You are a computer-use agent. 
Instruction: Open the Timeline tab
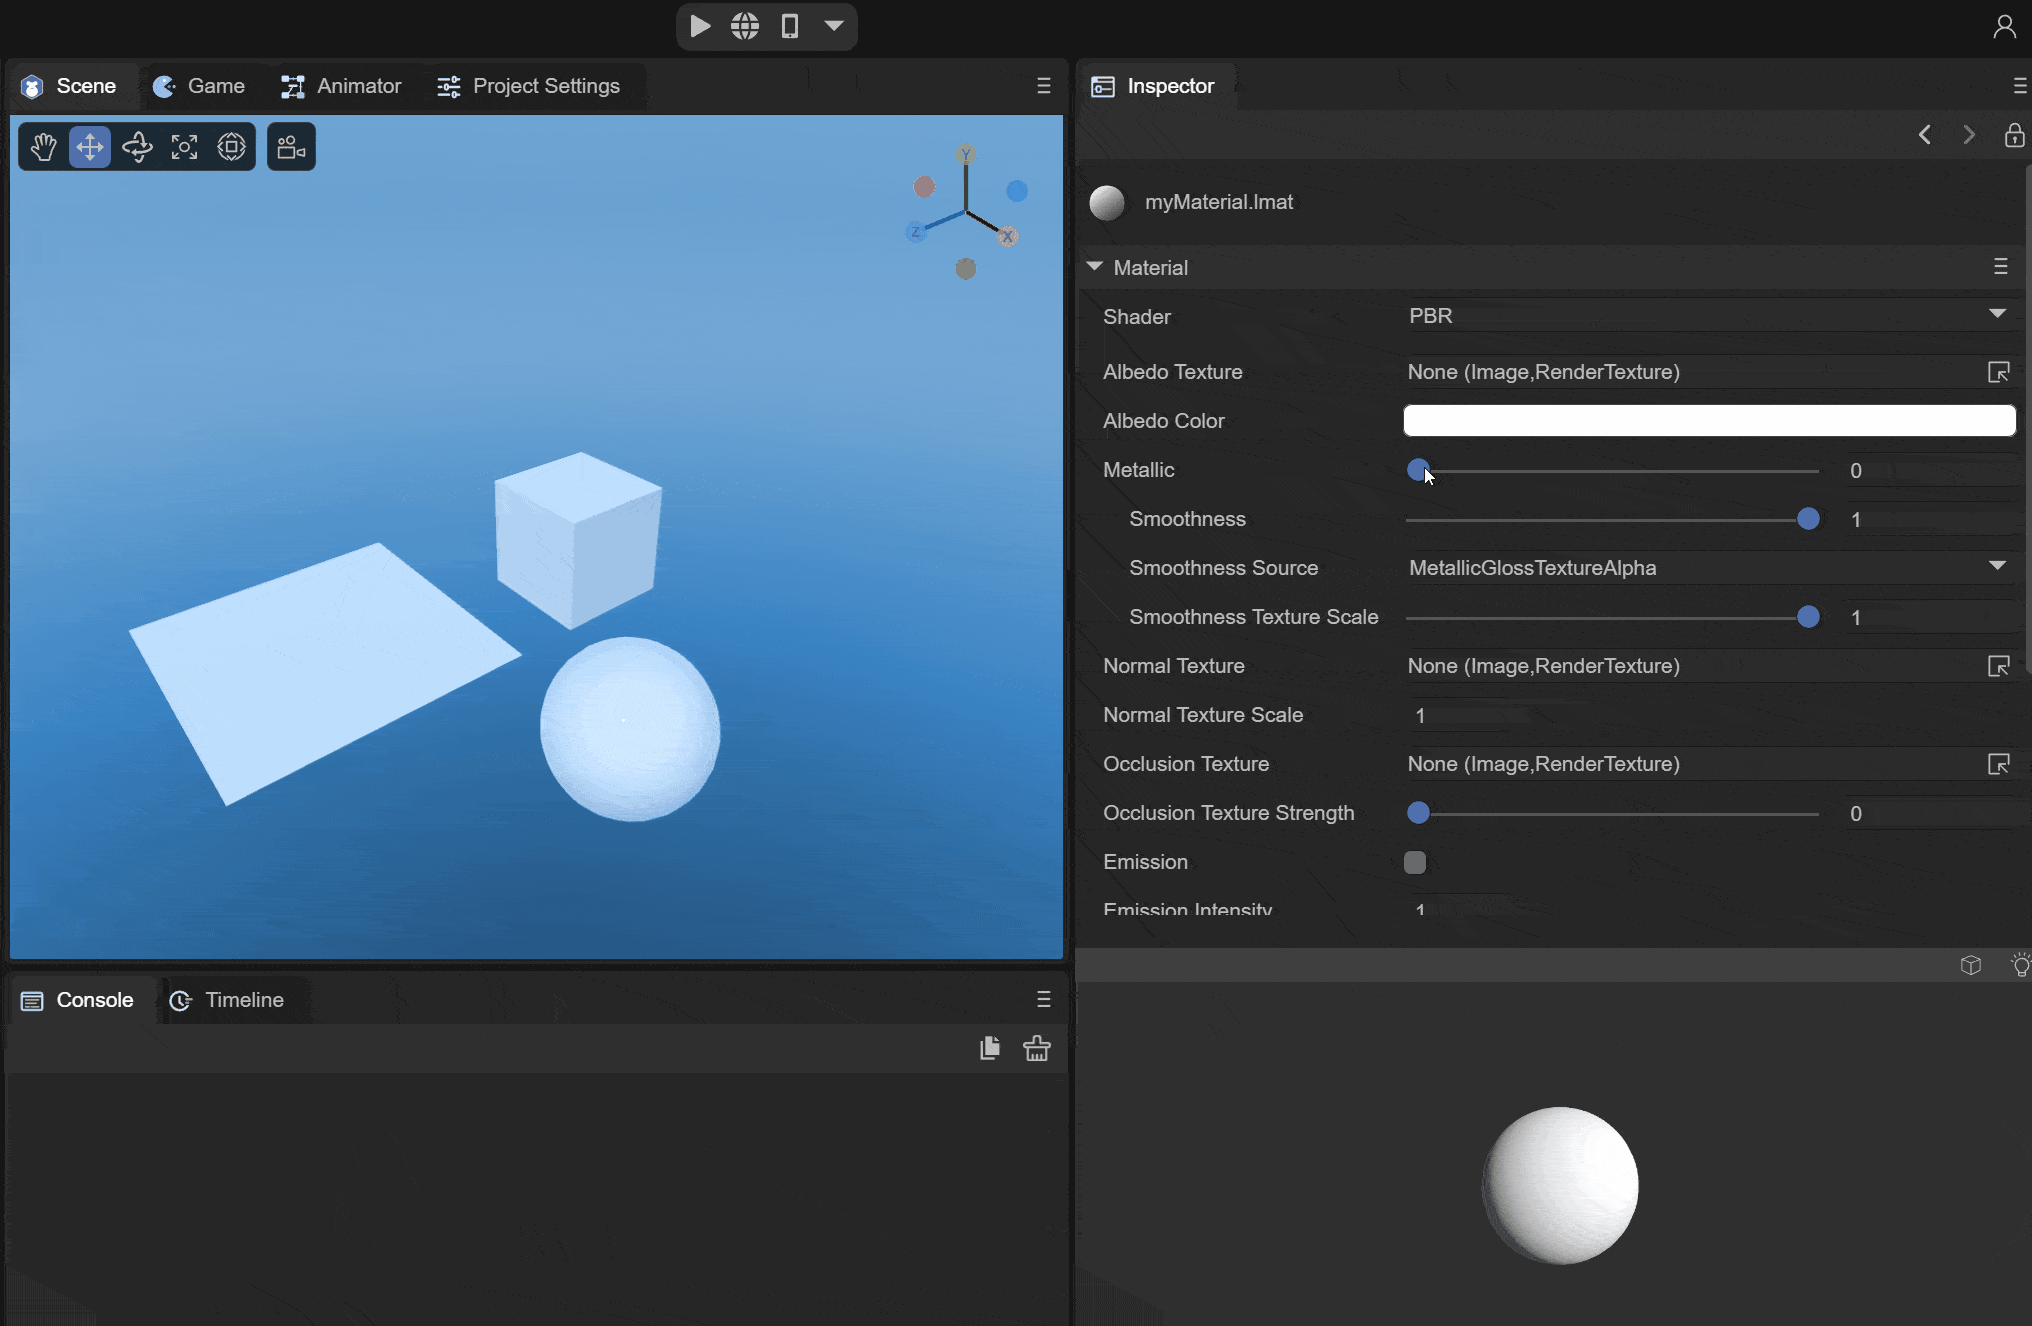pyautogui.click(x=227, y=1000)
